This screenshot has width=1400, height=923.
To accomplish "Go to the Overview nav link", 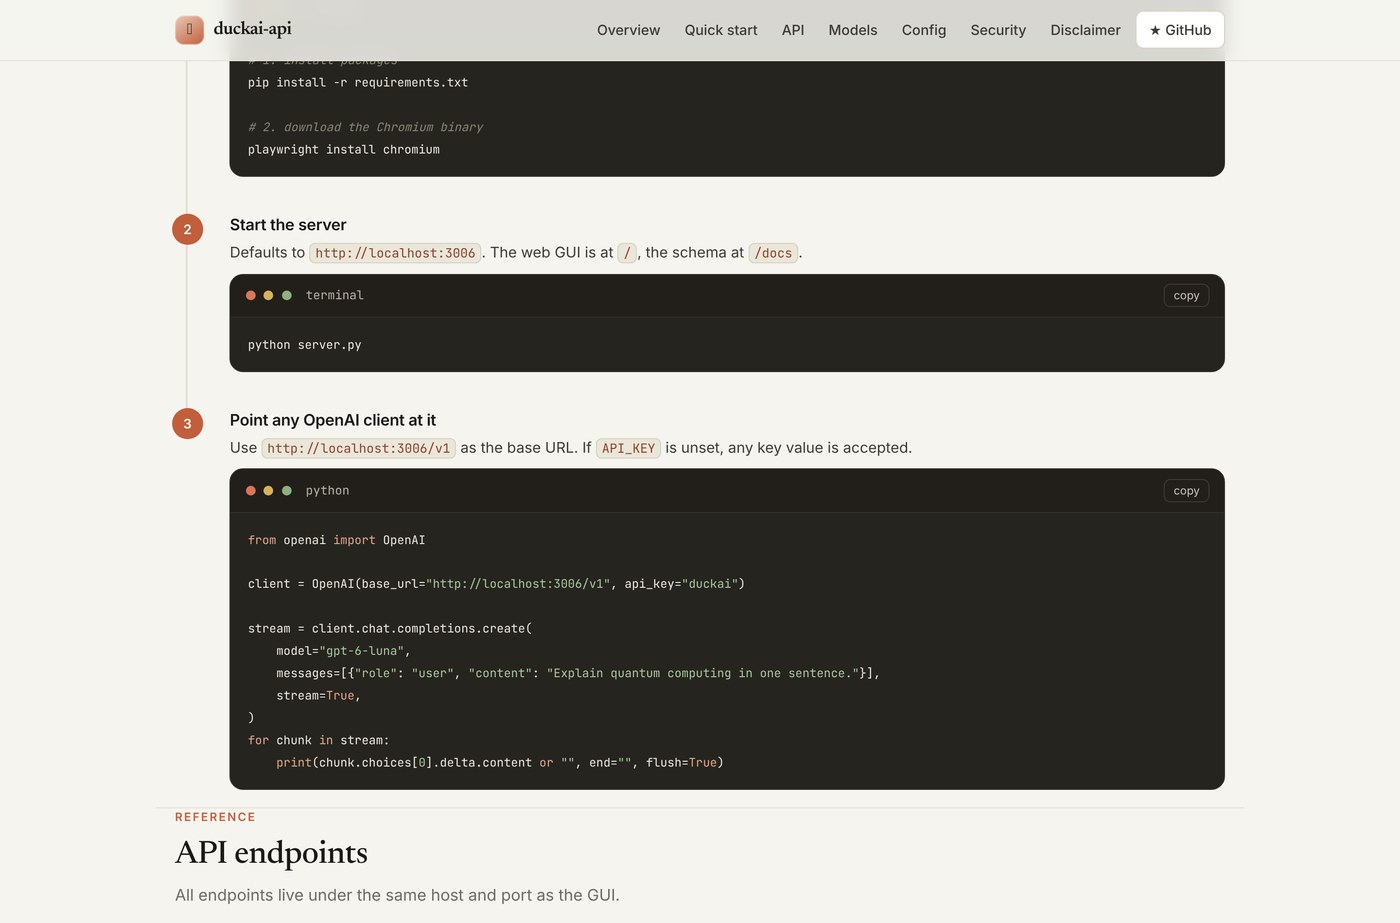I will (x=628, y=30).
